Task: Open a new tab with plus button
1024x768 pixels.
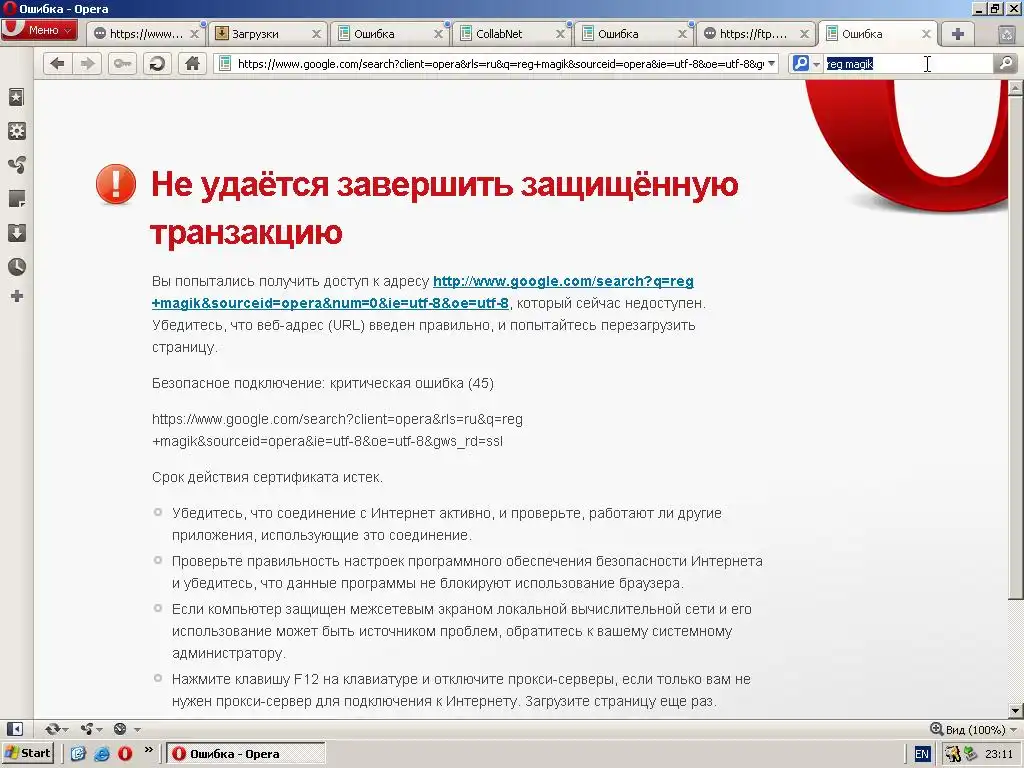Action: click(957, 34)
